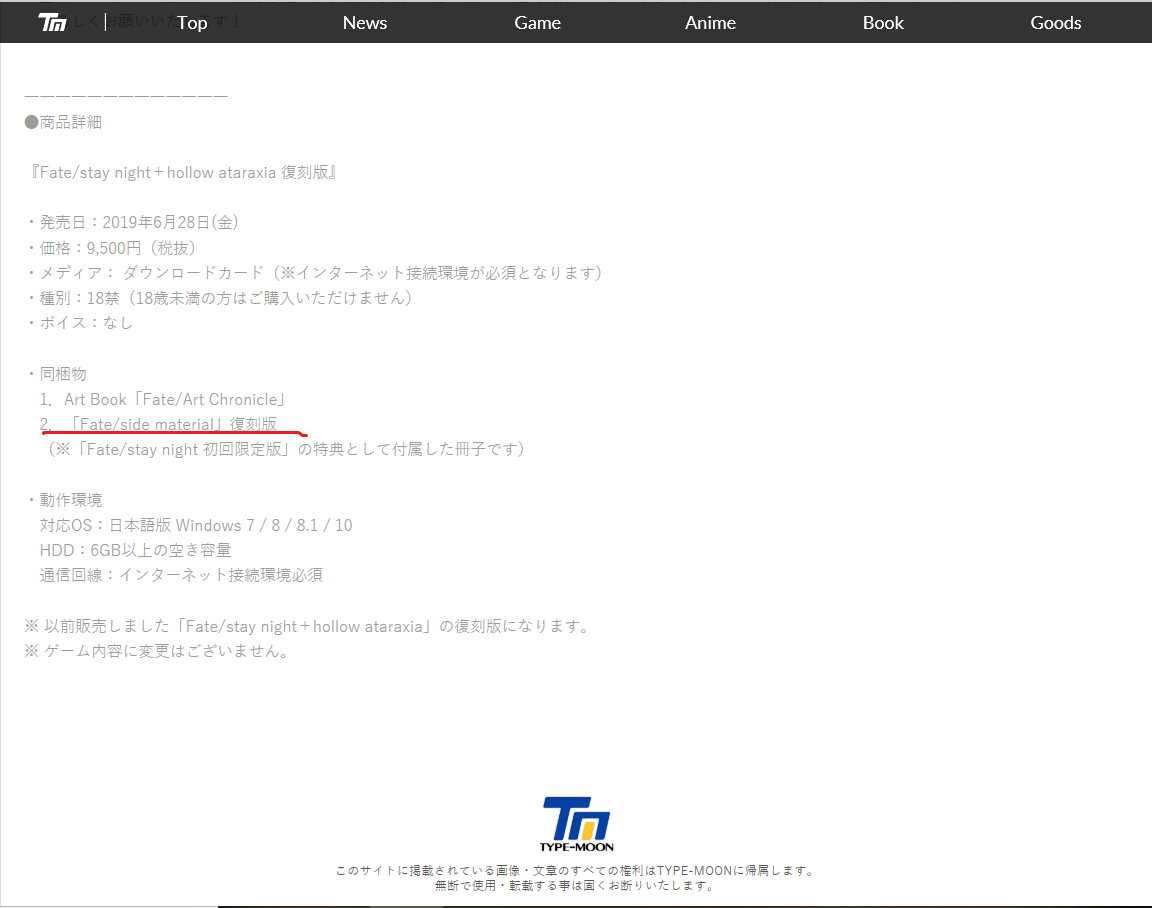Click the 種別 18禁 rating line

point(220,297)
